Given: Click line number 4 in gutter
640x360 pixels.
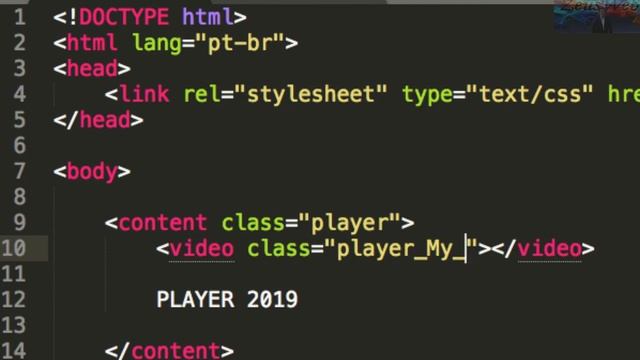Looking at the screenshot, I should 19,95.
